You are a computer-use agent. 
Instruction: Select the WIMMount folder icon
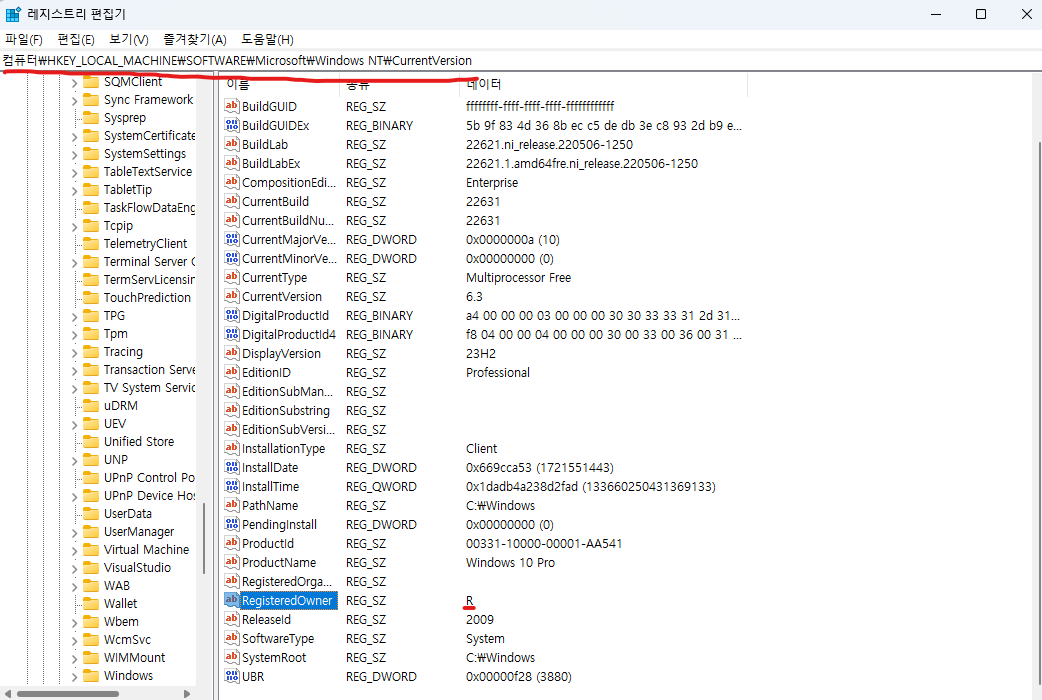[x=91, y=657]
